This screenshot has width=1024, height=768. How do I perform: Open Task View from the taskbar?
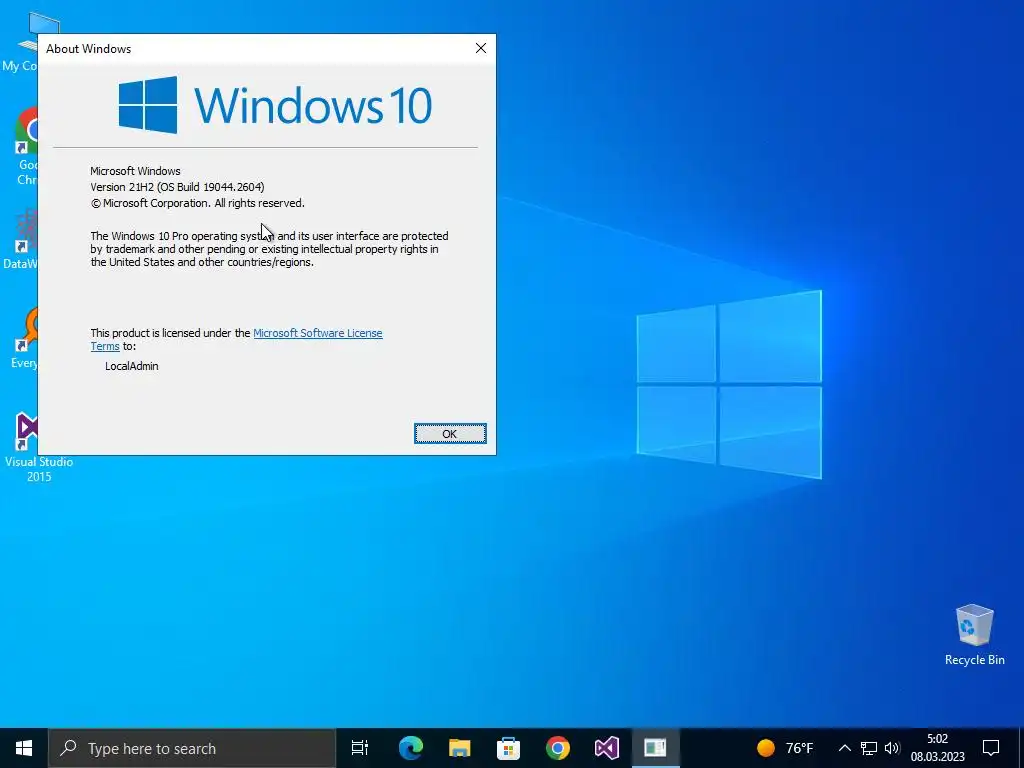(360, 748)
